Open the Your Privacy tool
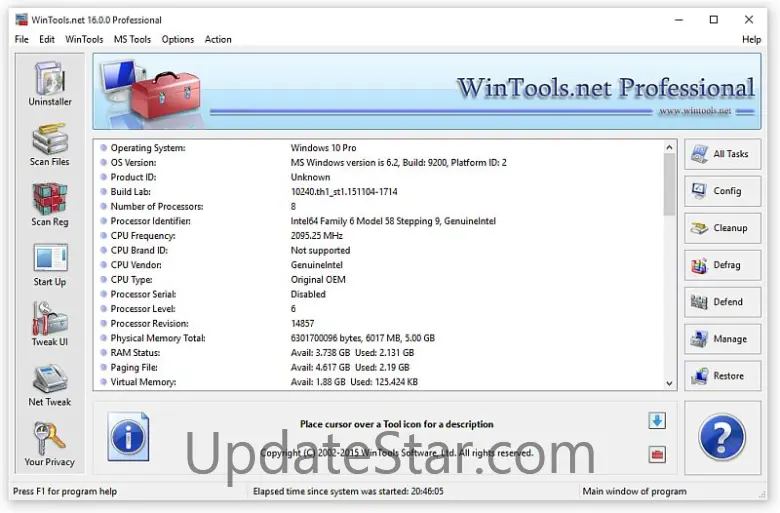This screenshot has height=513, width=780. tap(50, 445)
